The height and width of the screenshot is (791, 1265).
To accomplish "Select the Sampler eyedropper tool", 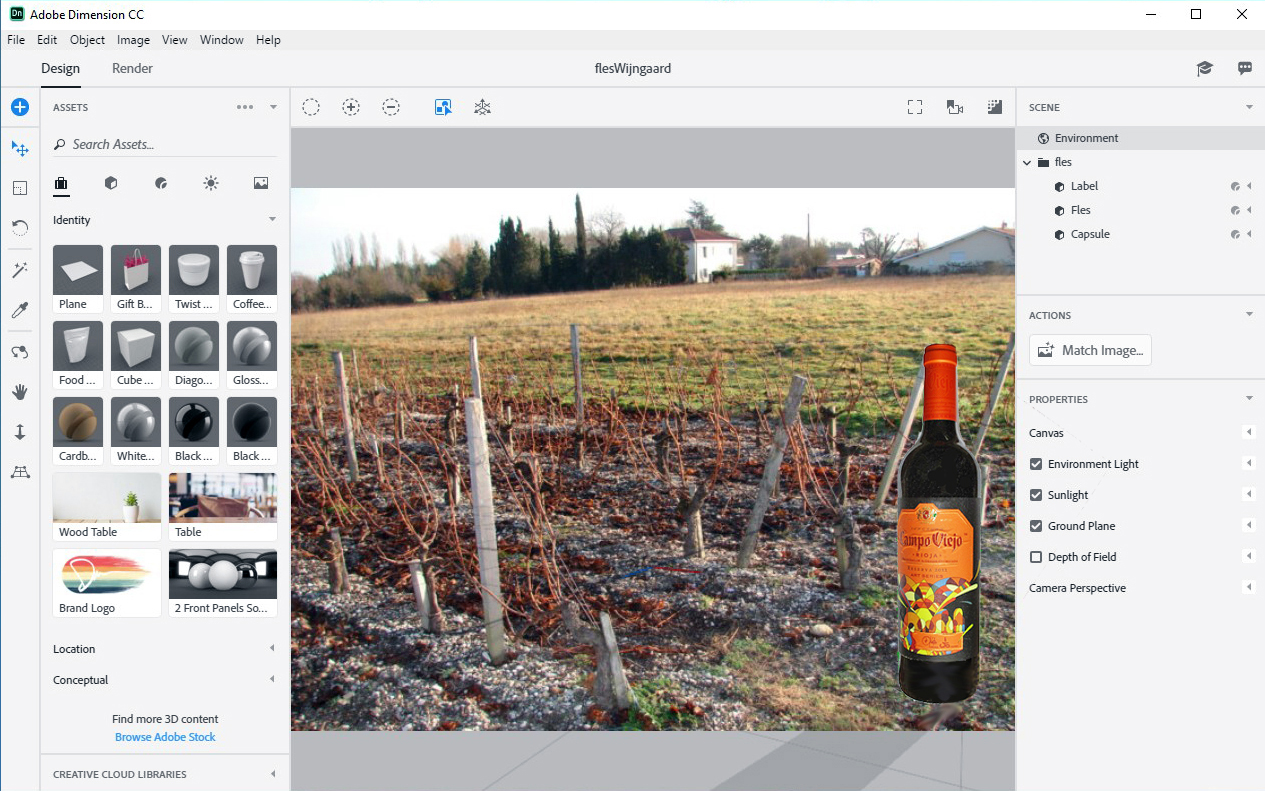I will 20,310.
